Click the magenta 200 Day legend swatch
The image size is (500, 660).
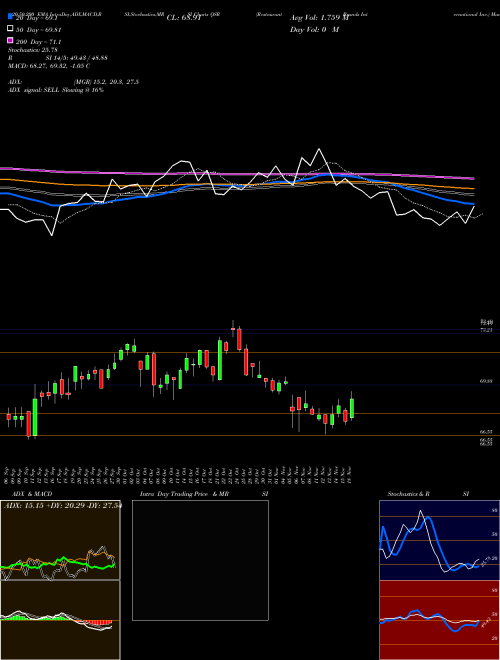(10, 40)
